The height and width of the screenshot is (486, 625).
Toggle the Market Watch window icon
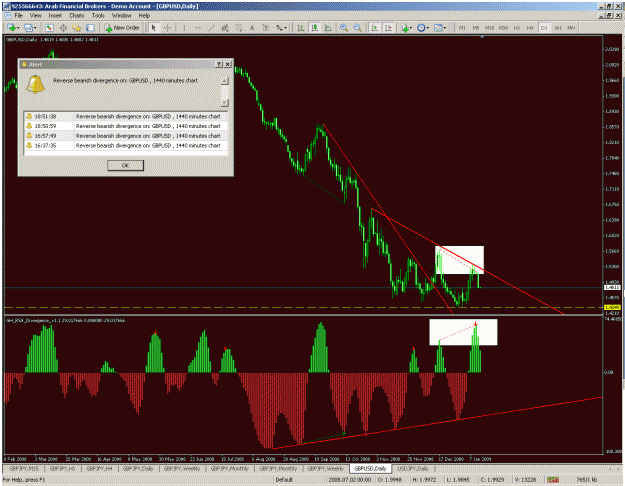[x=49, y=28]
